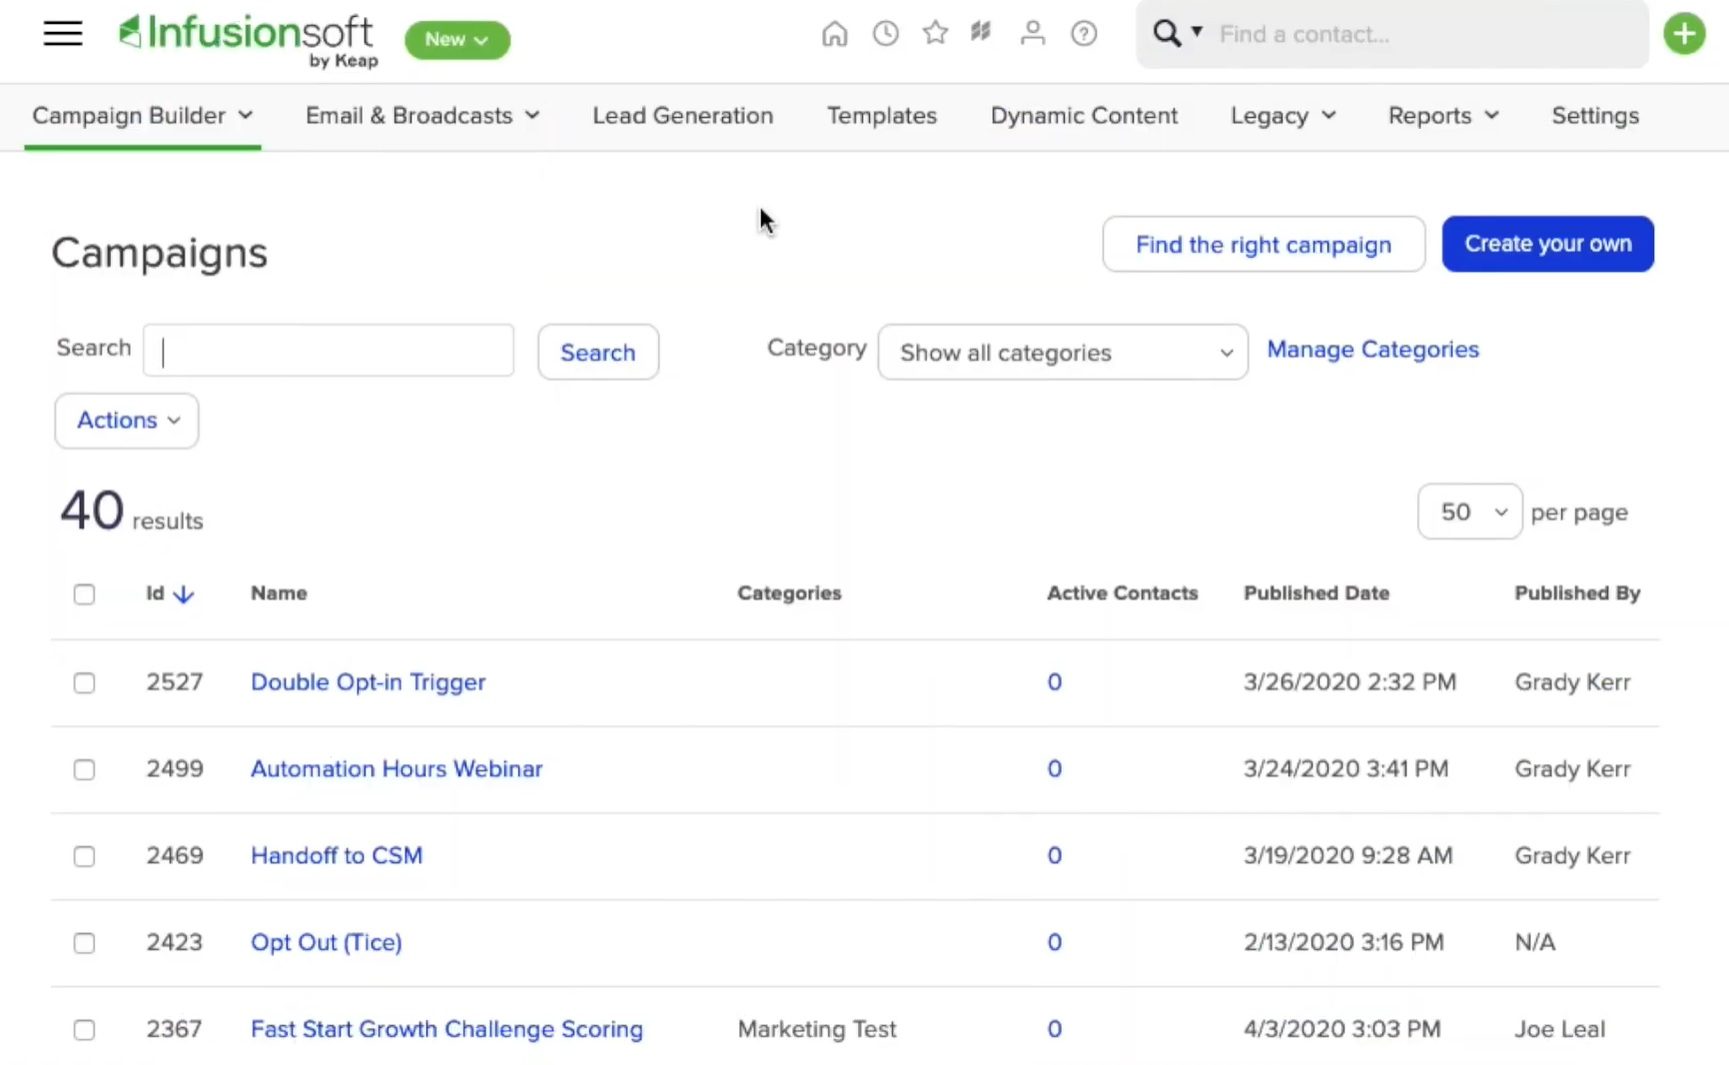The width and height of the screenshot is (1729, 1065).
Task: Open the hamburger navigation menu
Action: click(x=62, y=33)
